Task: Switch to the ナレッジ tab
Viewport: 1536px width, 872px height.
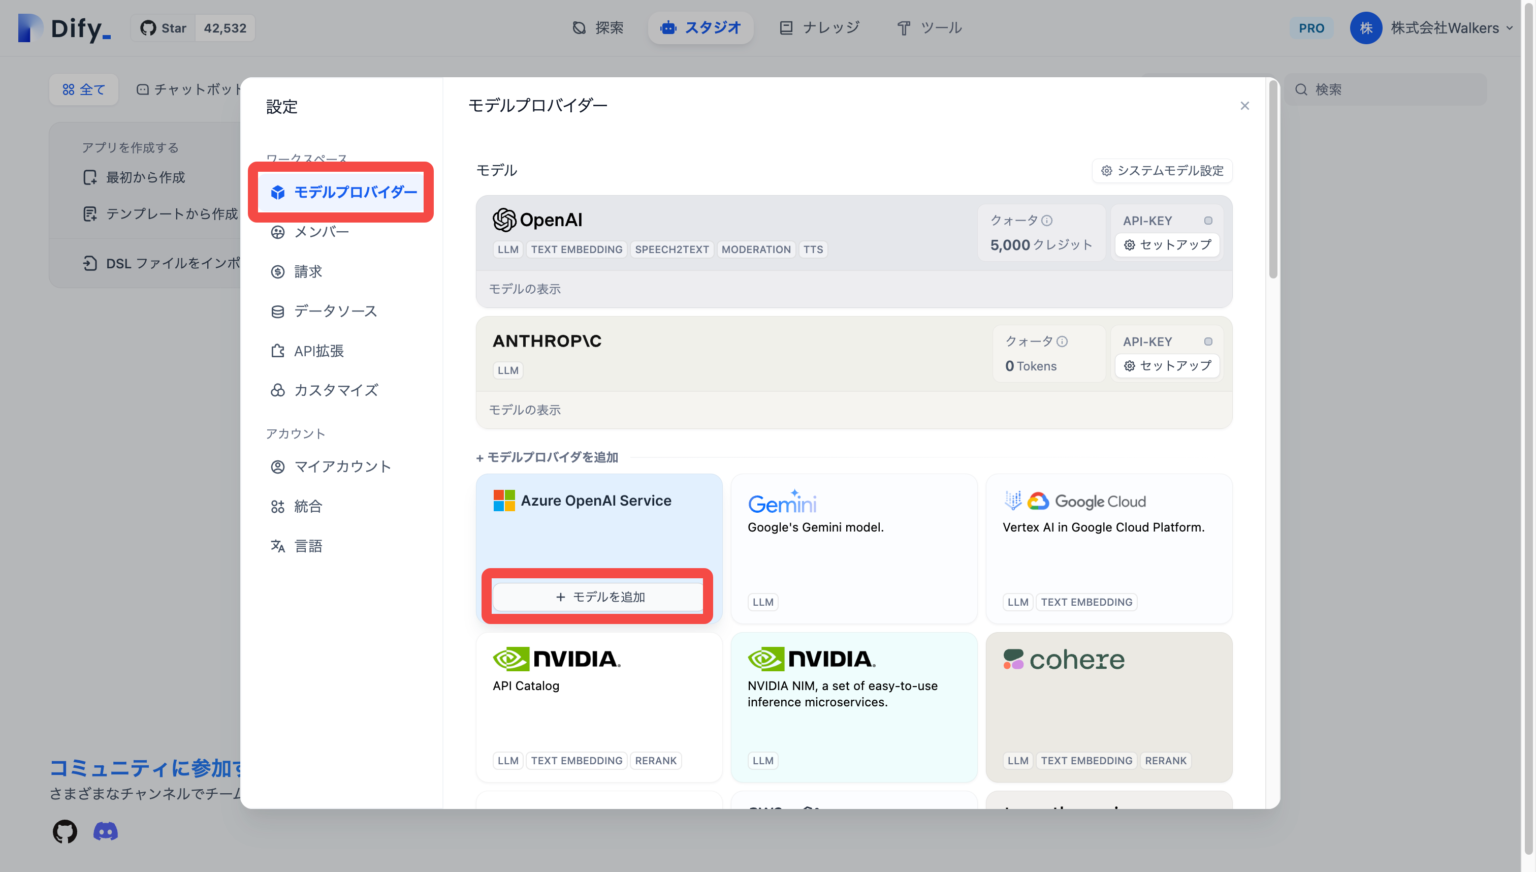Action: tap(820, 28)
